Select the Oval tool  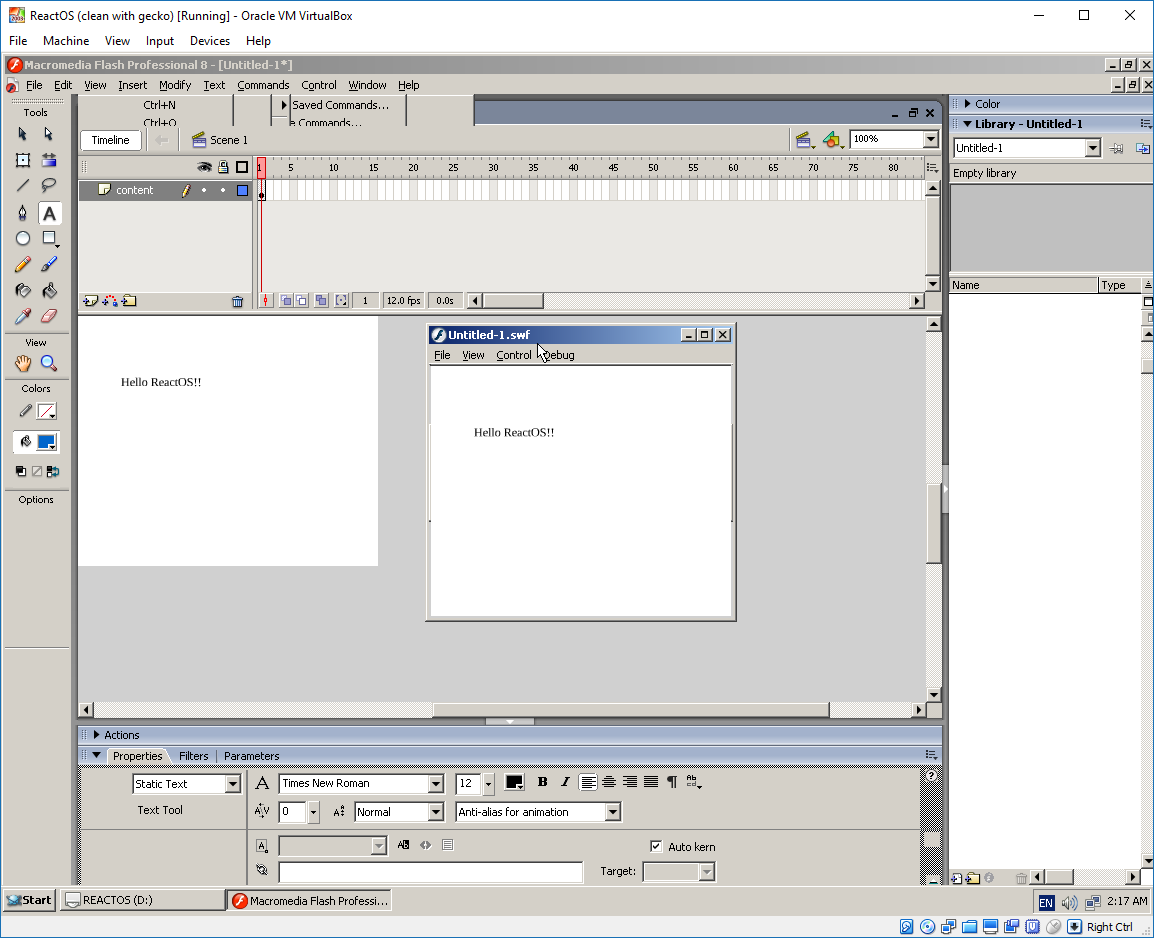[x=23, y=238]
